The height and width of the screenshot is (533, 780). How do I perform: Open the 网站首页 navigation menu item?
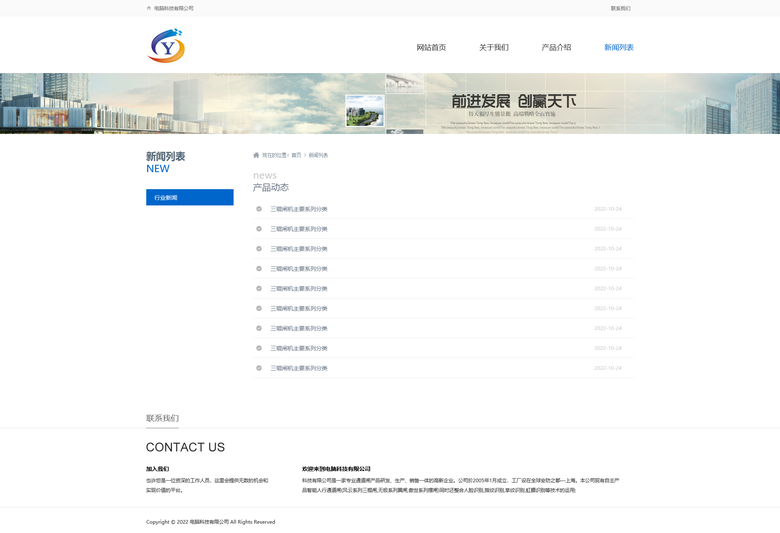431,47
